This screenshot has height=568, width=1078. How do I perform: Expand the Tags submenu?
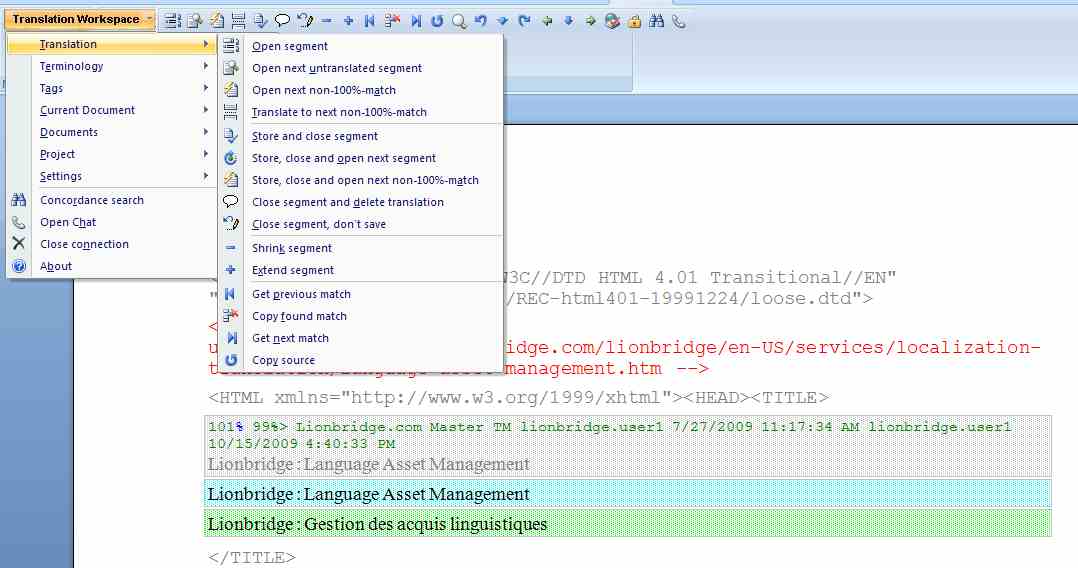point(111,88)
